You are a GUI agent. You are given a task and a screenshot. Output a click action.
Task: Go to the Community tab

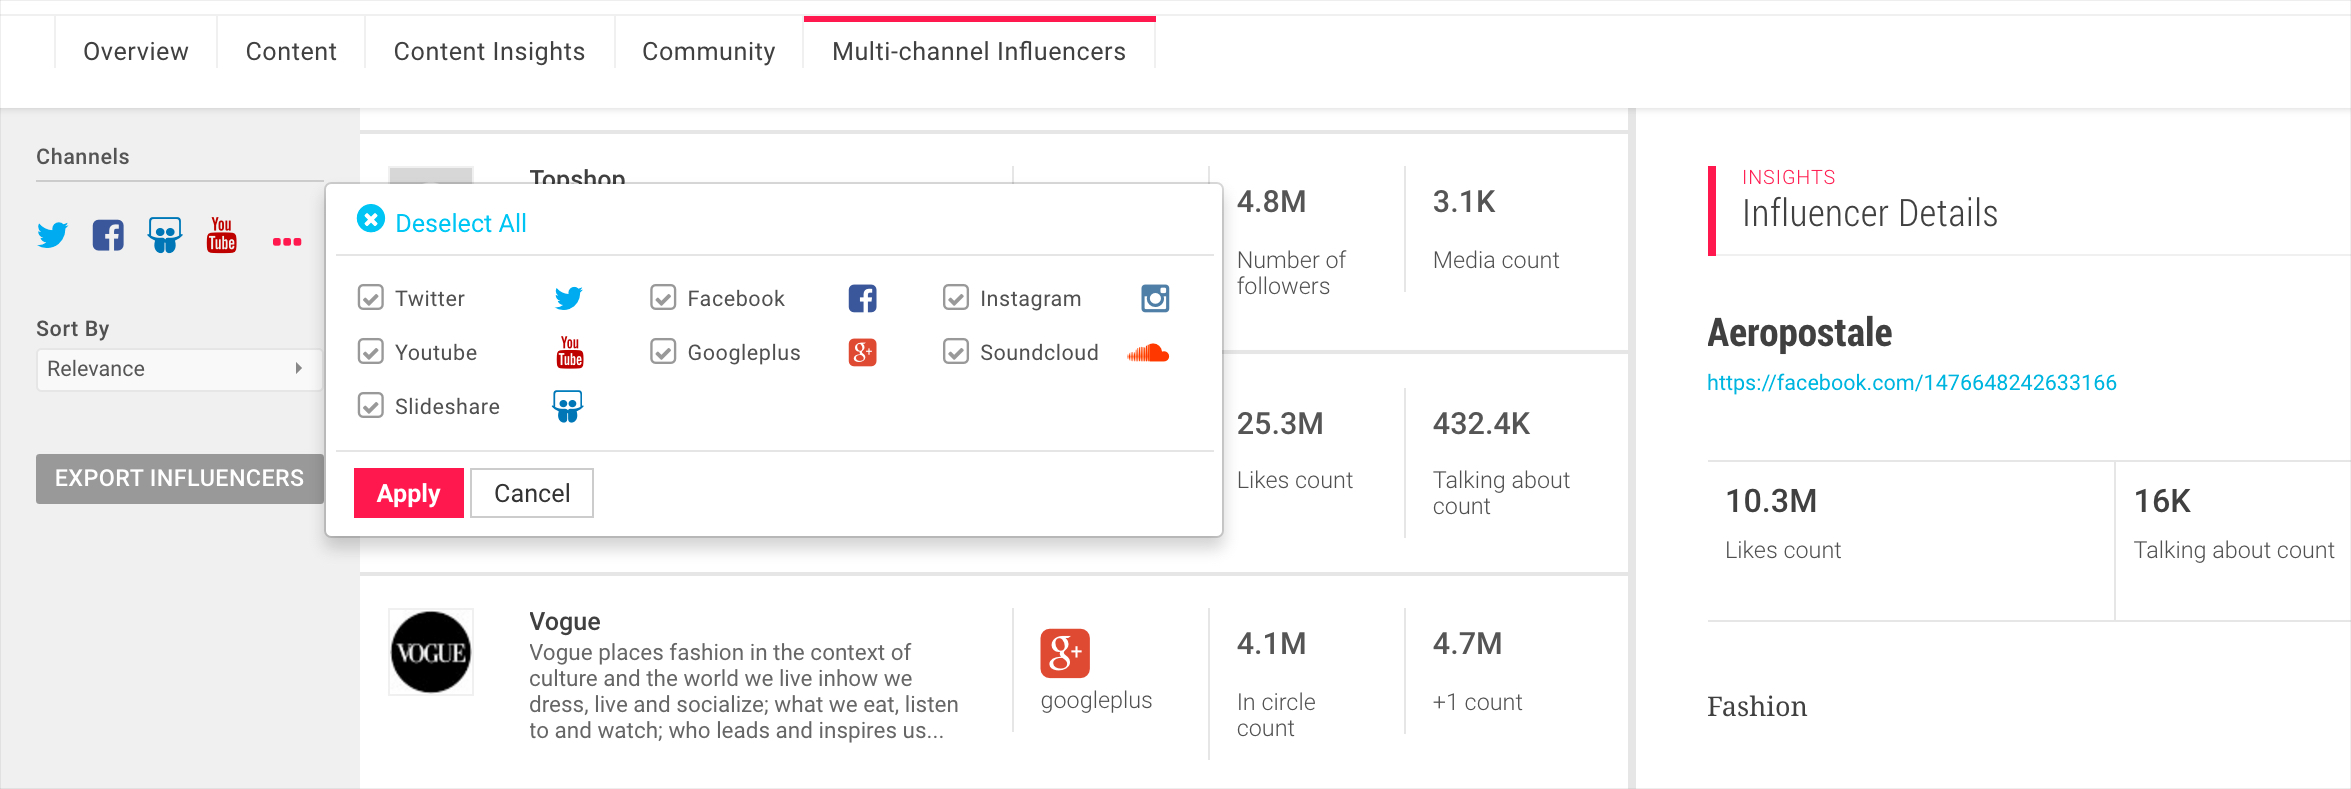click(x=708, y=51)
